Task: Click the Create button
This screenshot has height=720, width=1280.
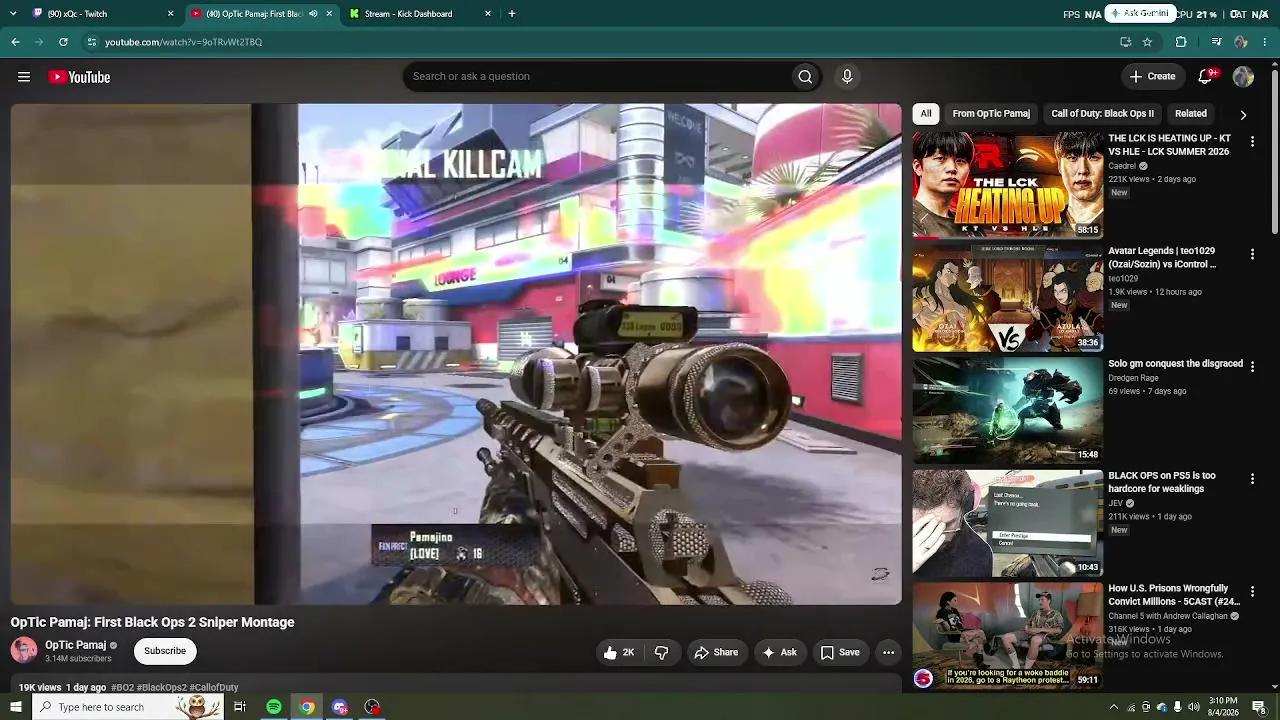Action: [1152, 77]
